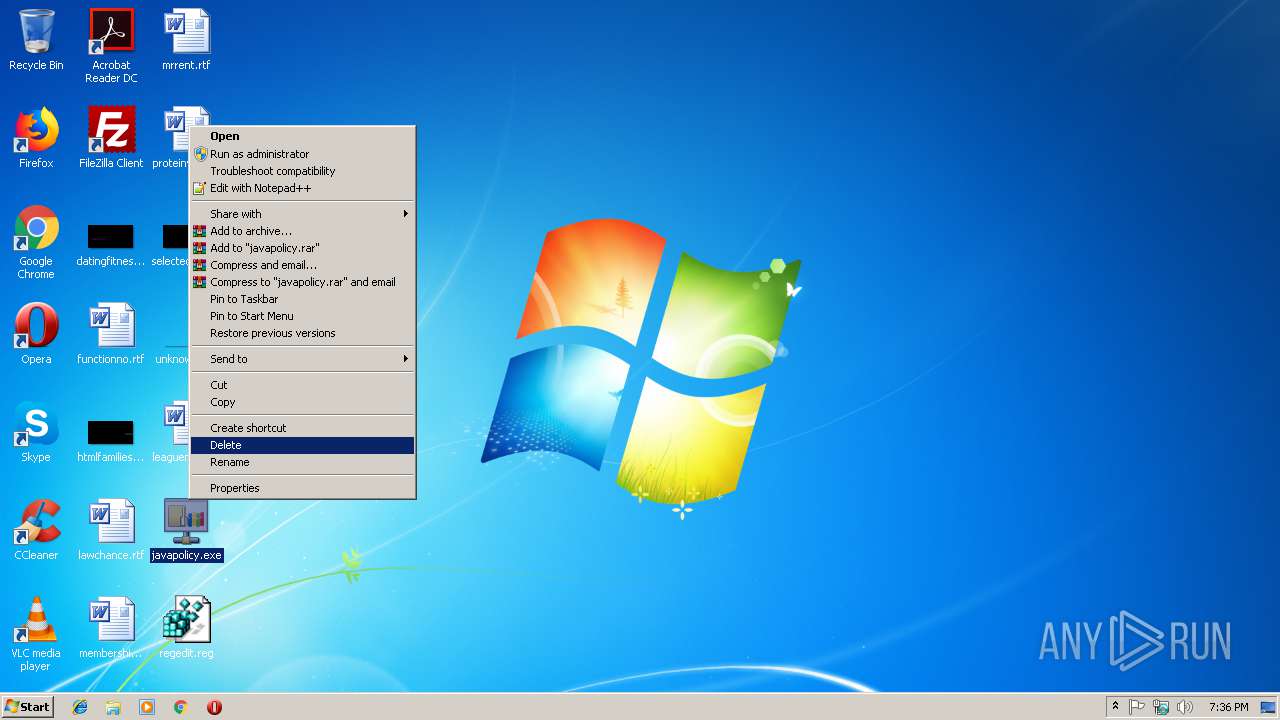
Task: Click the volume speaker tray icon
Action: 1185,707
